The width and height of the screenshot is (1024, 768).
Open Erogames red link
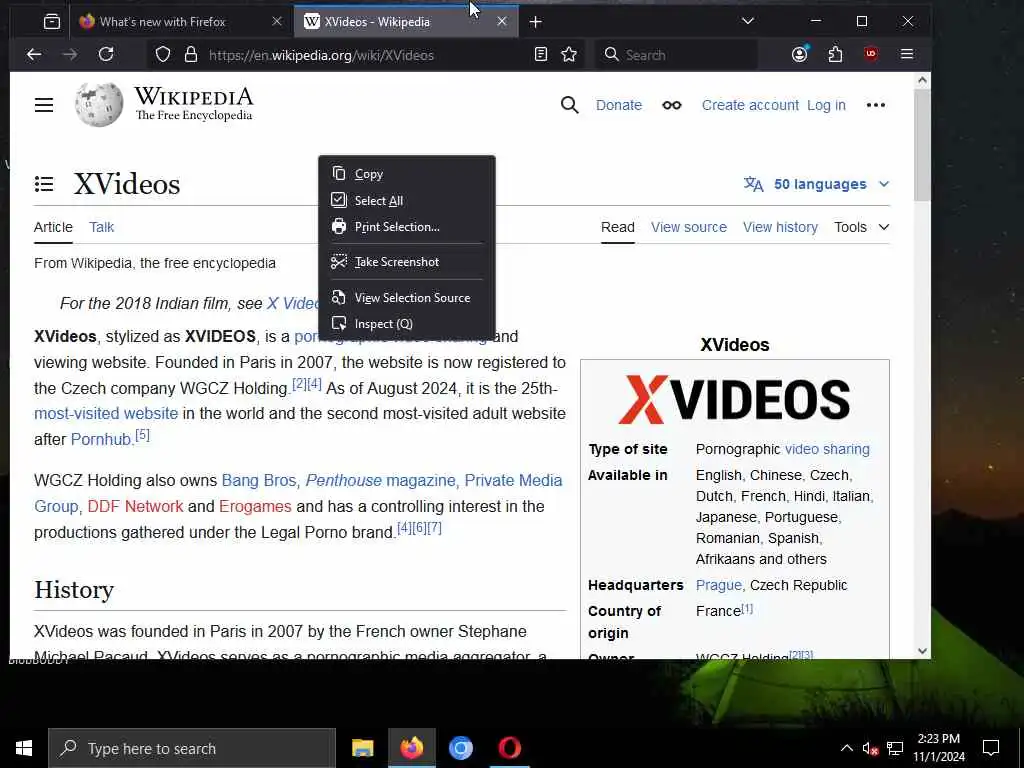coord(255,506)
